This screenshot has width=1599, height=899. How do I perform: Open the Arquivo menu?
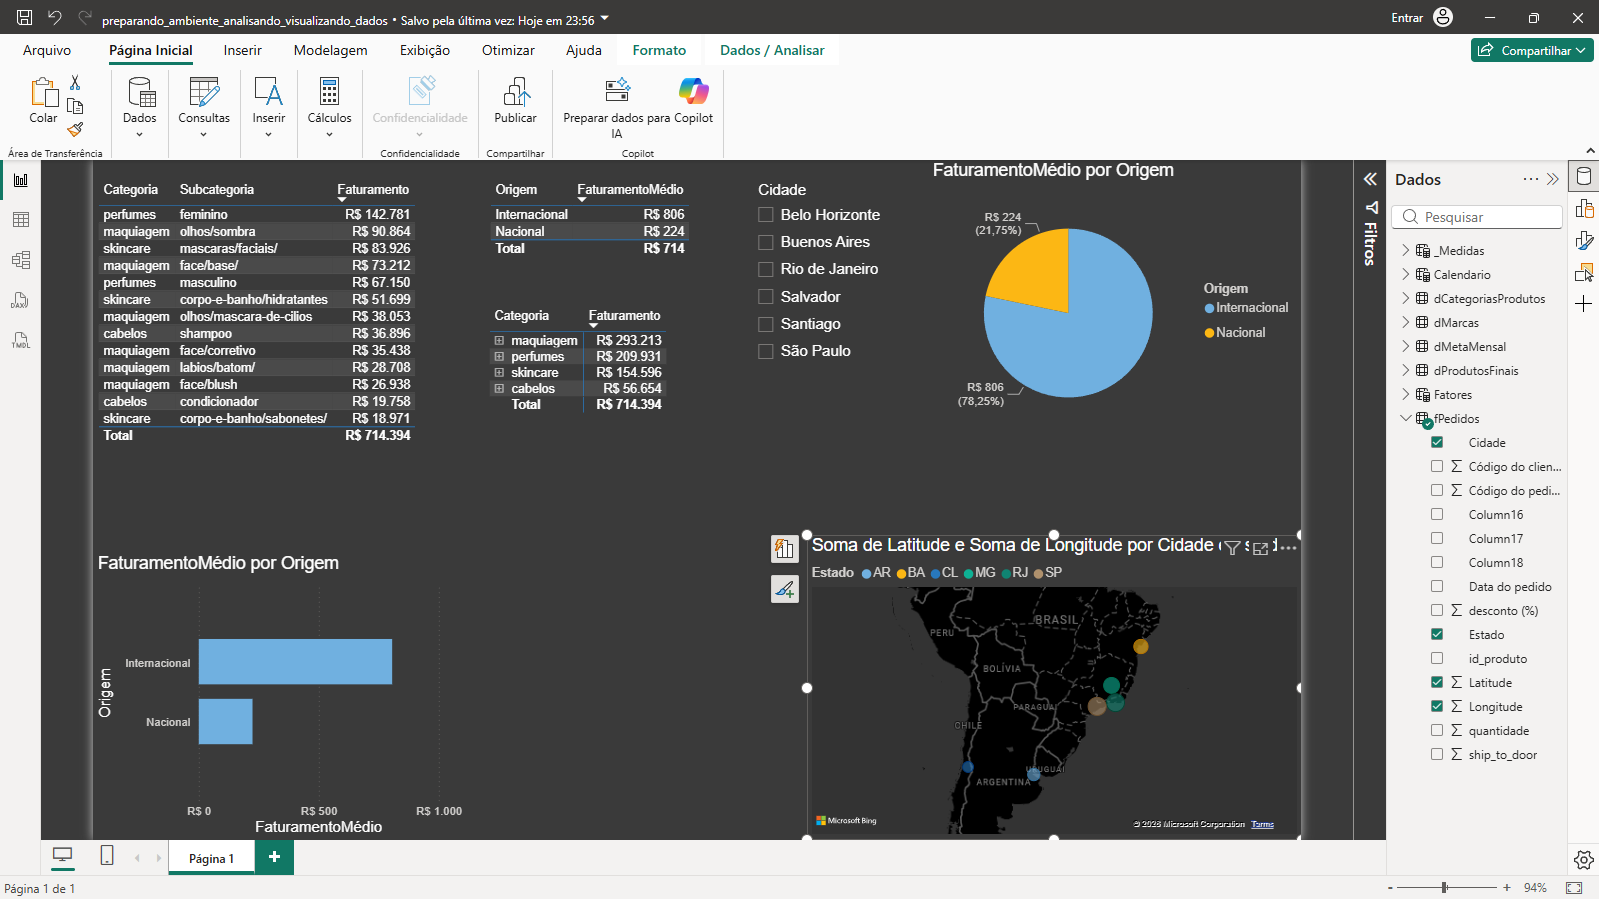click(x=47, y=50)
